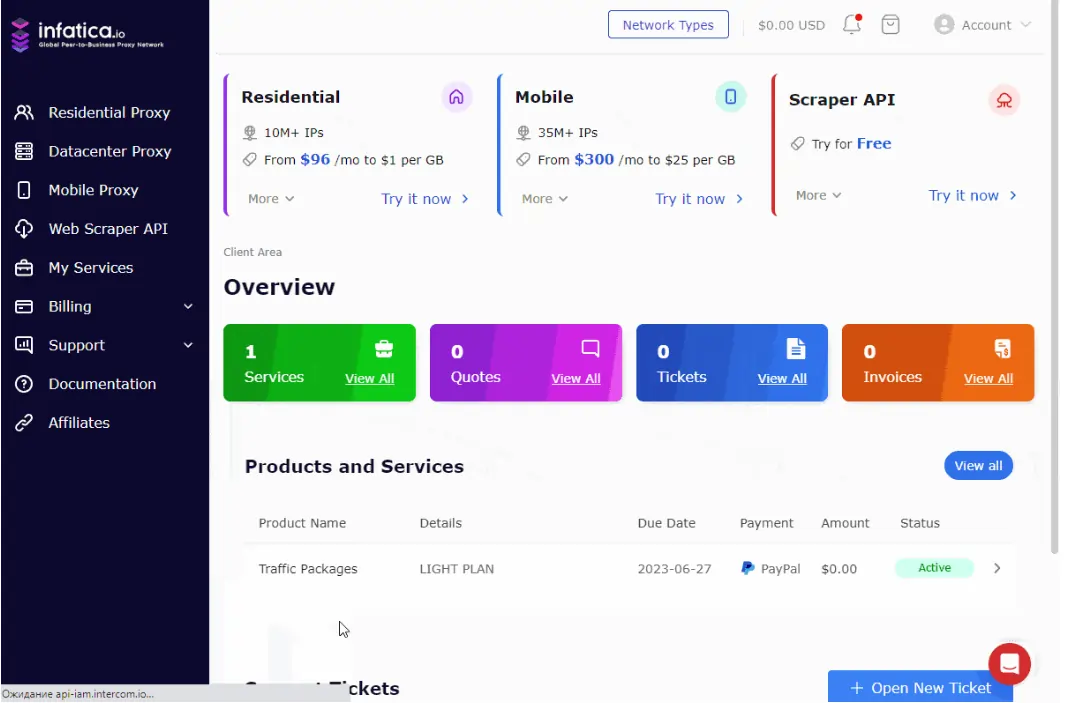Viewport: 1068px width, 703px height.
Task: Click the Affiliates link icon
Action: click(x=24, y=422)
